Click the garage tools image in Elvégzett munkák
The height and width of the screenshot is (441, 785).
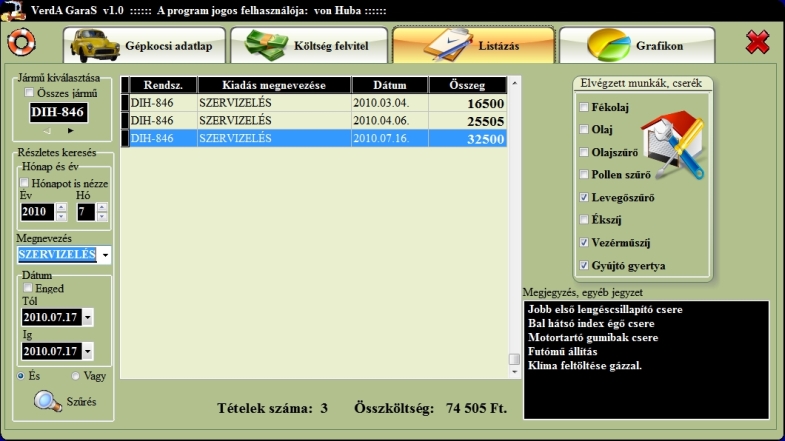click(x=670, y=147)
